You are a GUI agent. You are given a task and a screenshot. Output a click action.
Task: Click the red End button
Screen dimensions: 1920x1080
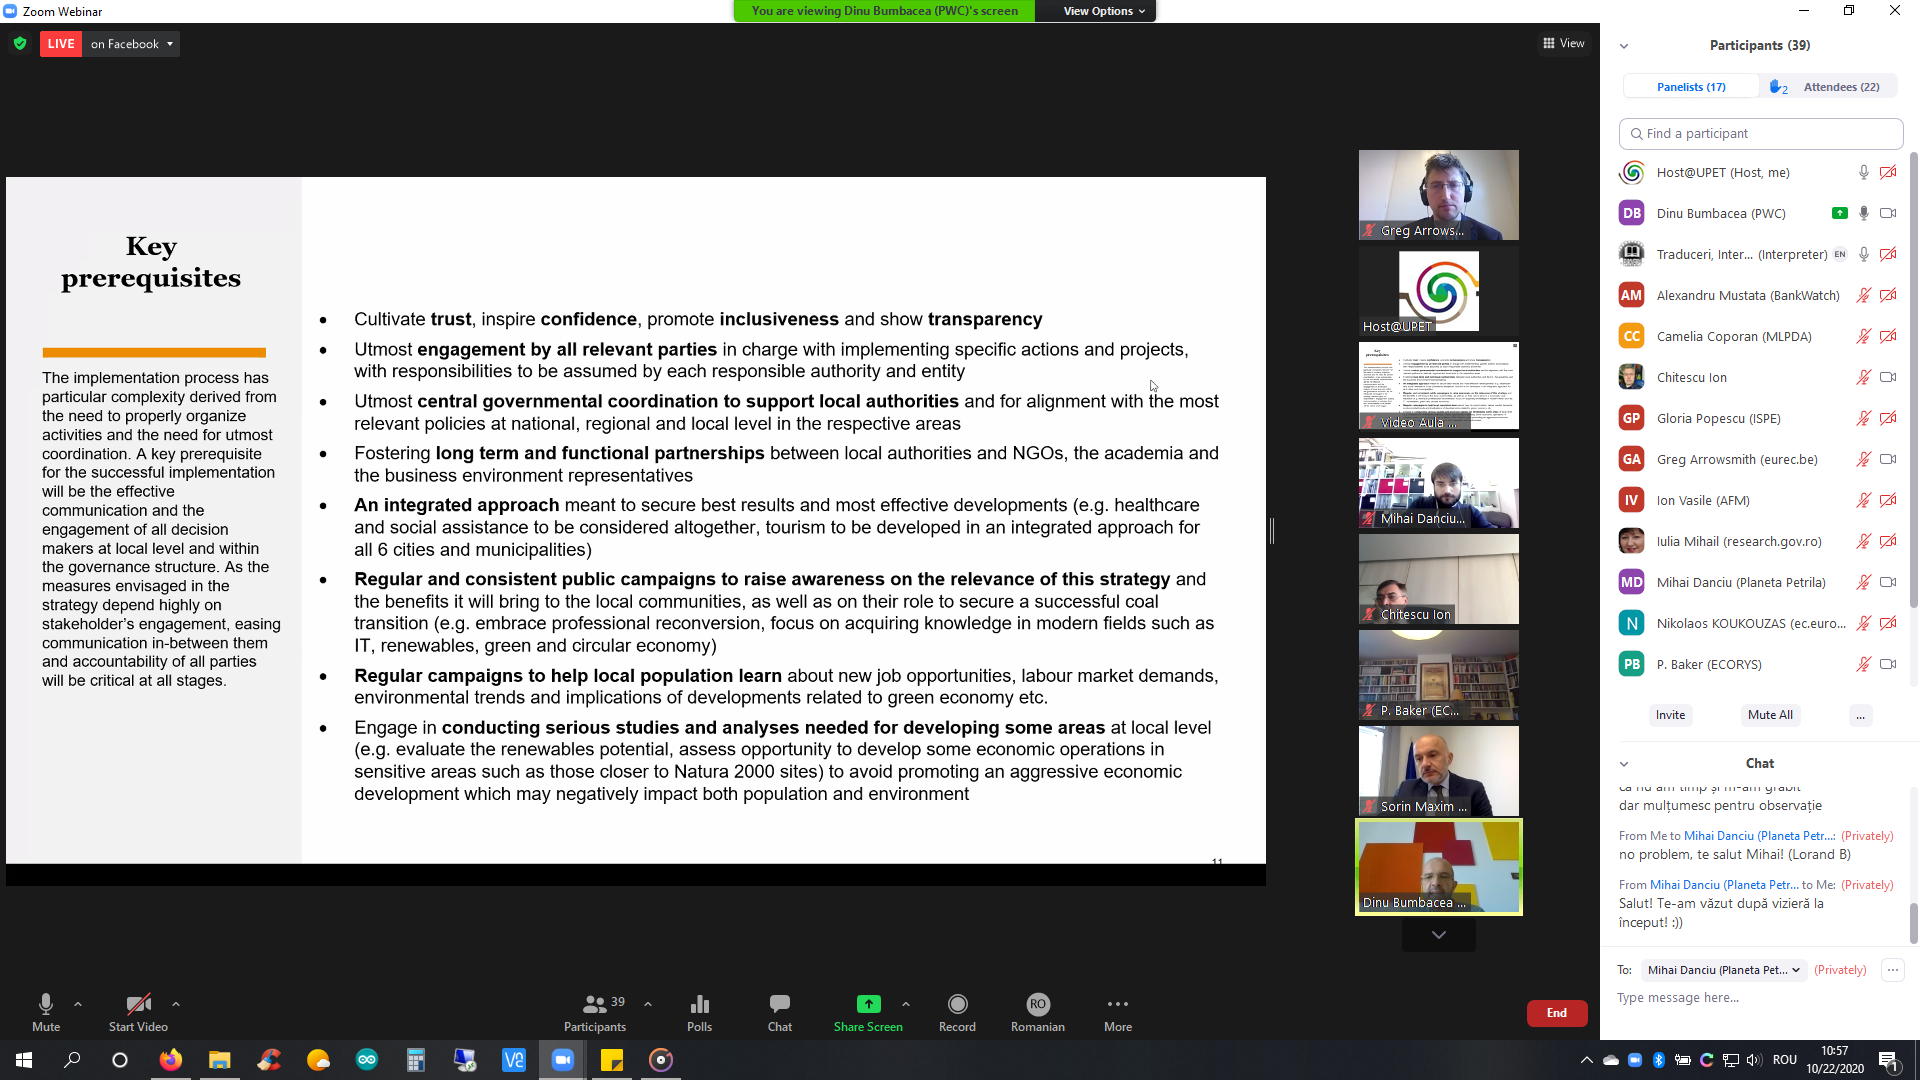(1556, 1013)
